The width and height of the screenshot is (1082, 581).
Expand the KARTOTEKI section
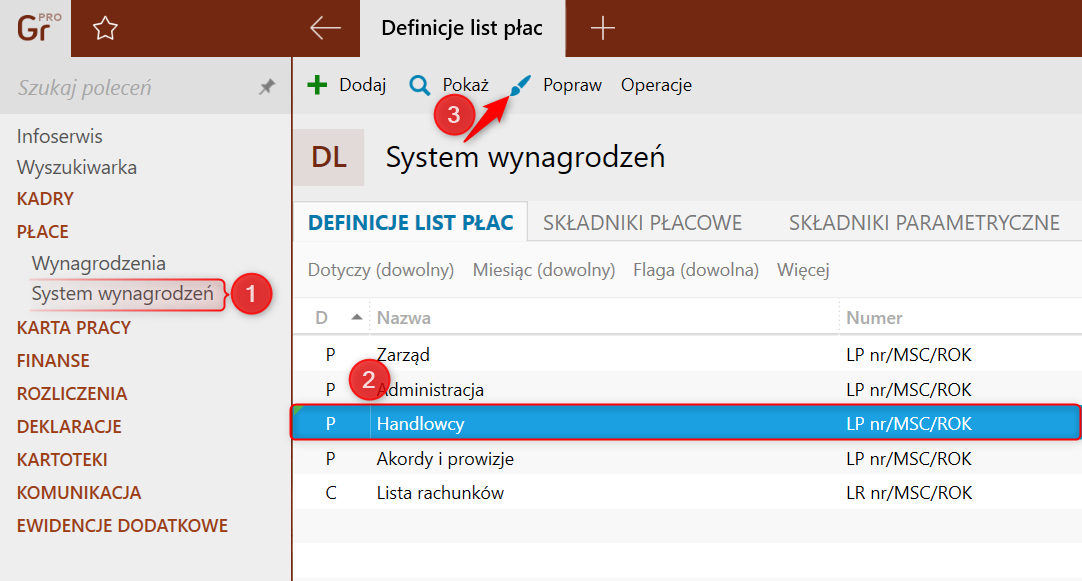point(62,460)
